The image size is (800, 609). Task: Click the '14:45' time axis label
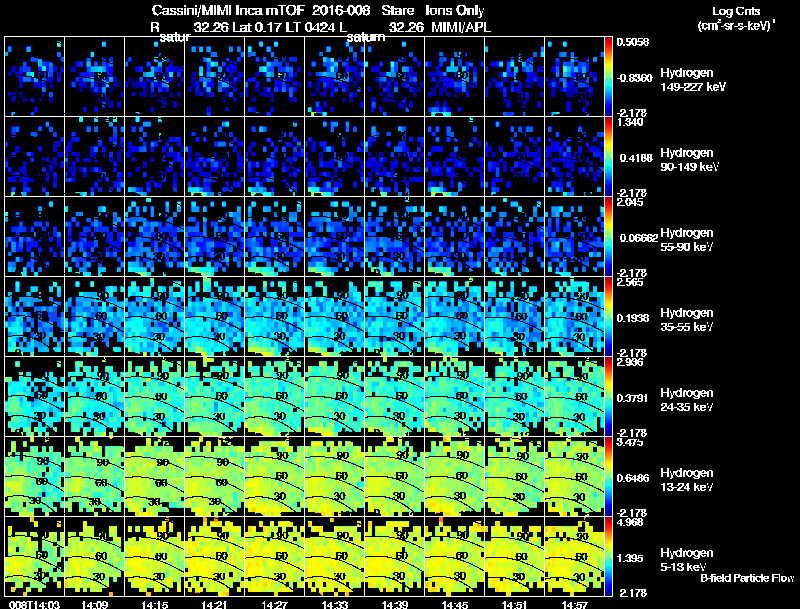coord(455,604)
